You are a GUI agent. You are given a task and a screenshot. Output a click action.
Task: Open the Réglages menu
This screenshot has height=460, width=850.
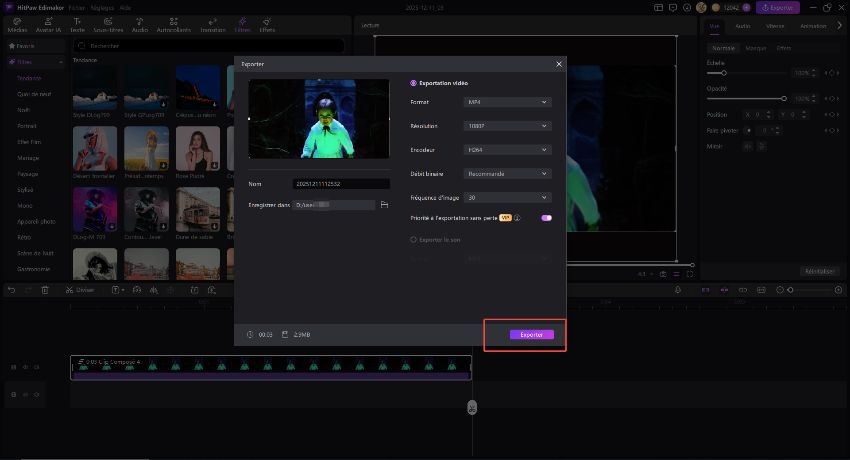pos(102,8)
